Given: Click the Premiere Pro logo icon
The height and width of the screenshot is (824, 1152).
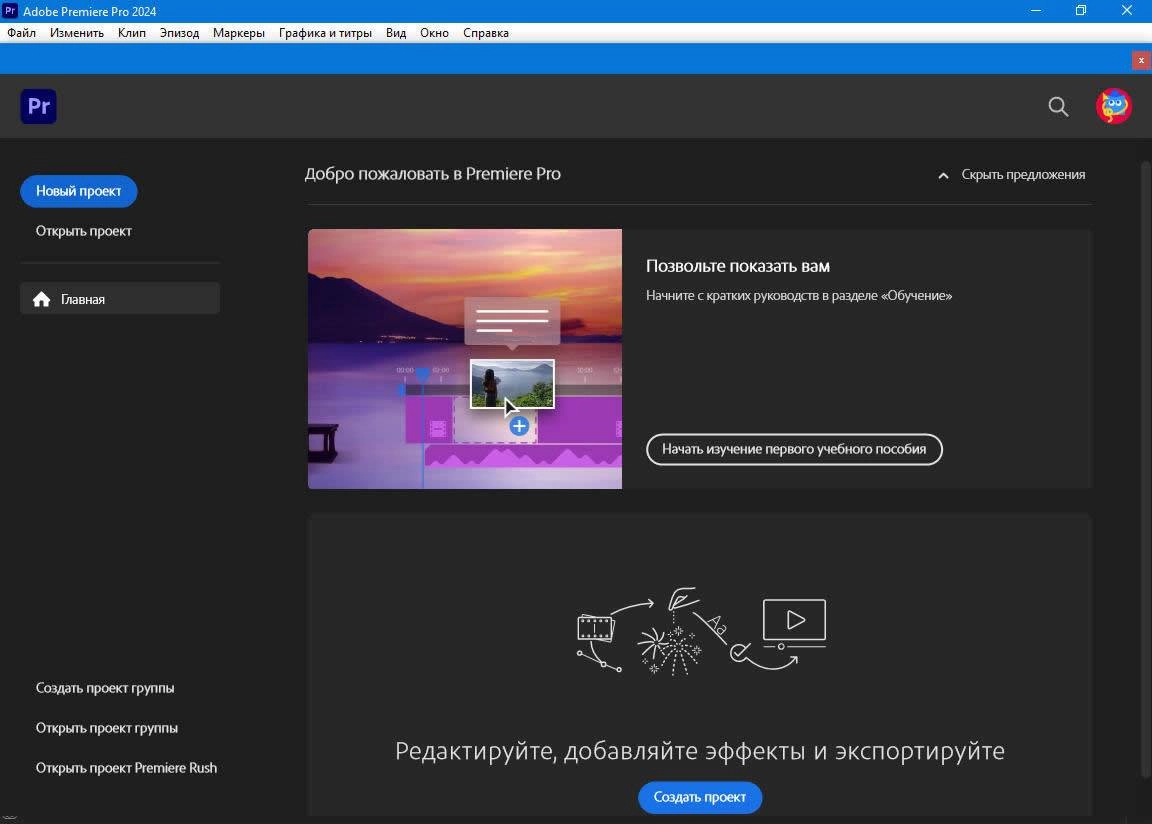Looking at the screenshot, I should (x=38, y=106).
